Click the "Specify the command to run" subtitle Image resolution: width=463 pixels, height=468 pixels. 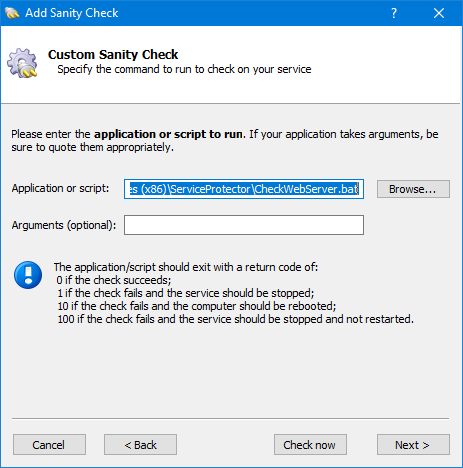184,69
